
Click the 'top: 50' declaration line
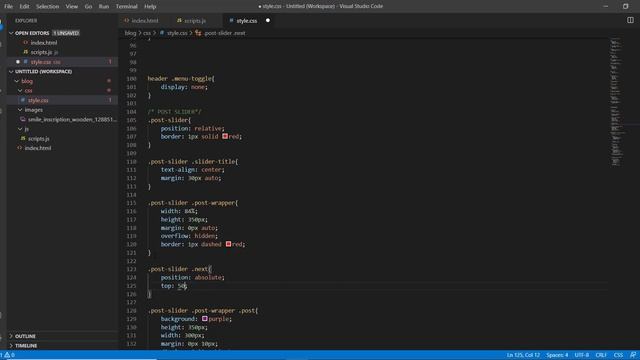coord(174,286)
